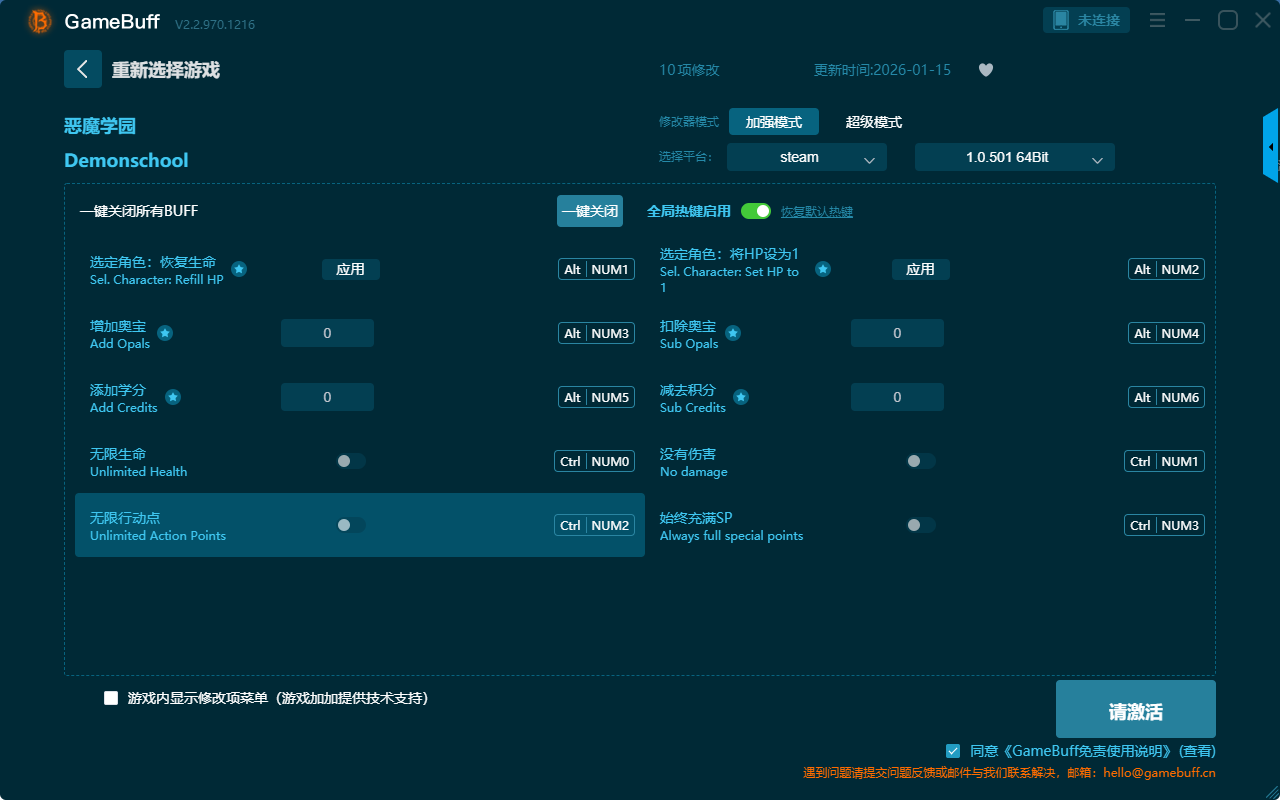Click the 恢复默认热键 link
Screen dimensions: 1280x800
pyautogui.click(x=816, y=212)
